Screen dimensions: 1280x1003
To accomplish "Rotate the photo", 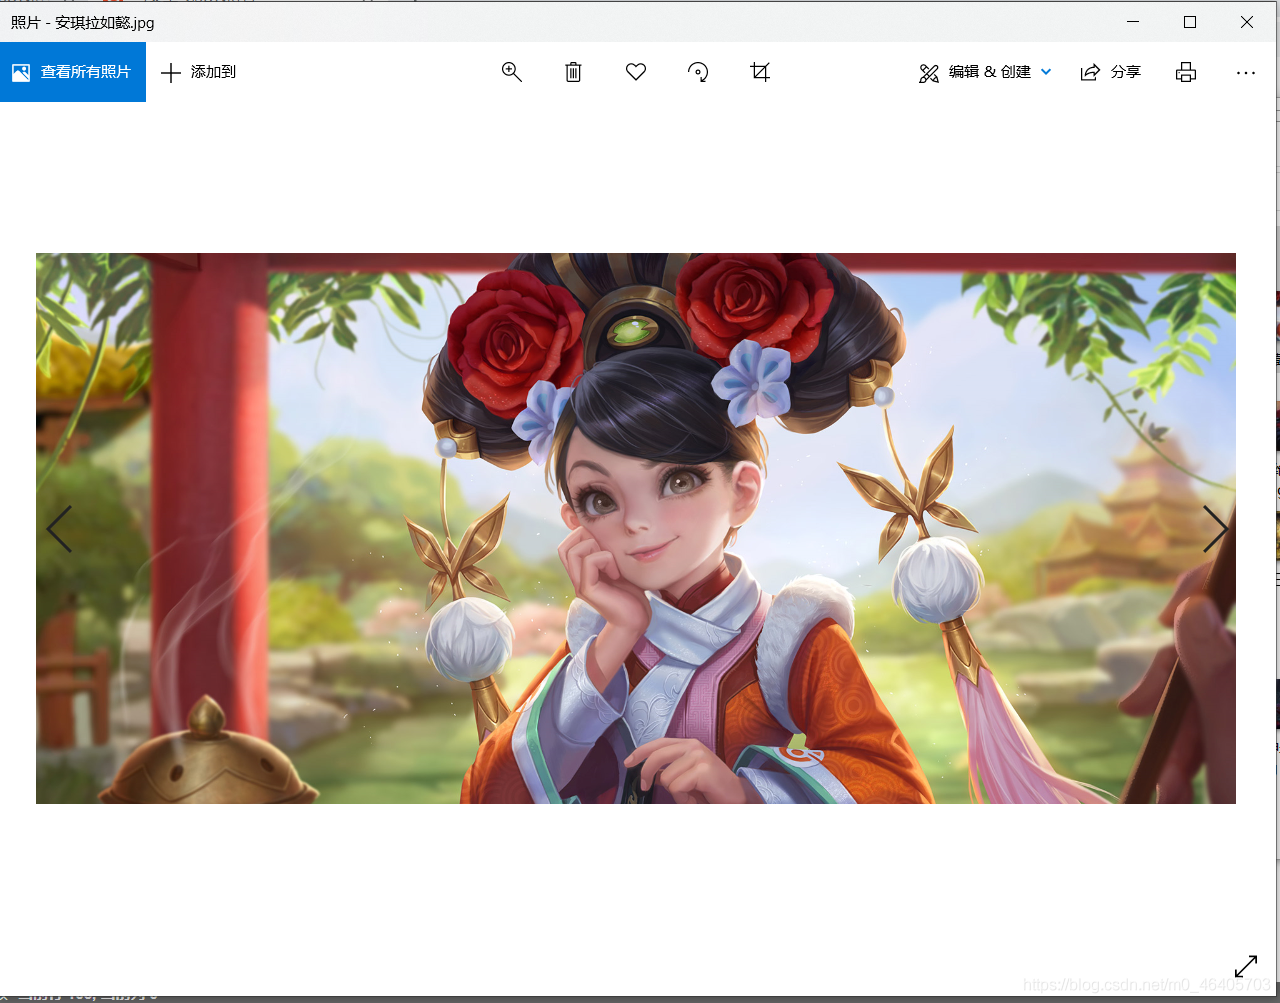I will [x=698, y=72].
